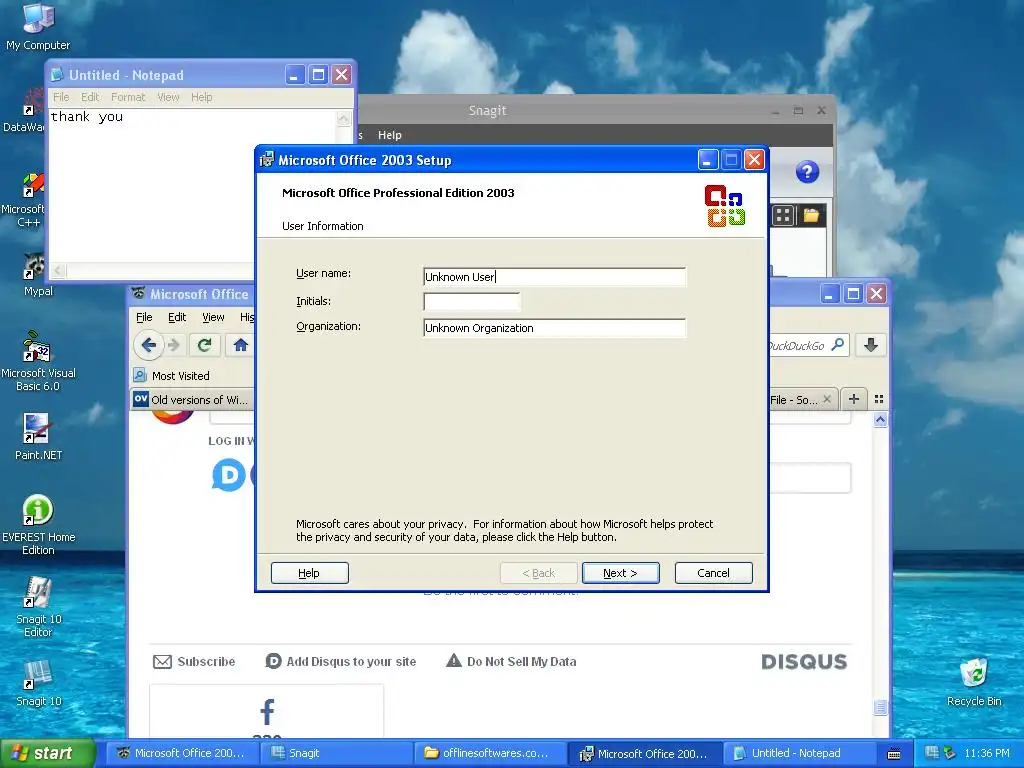
Task: Open My Computer desktop icon
Action: pyautogui.click(x=38, y=26)
